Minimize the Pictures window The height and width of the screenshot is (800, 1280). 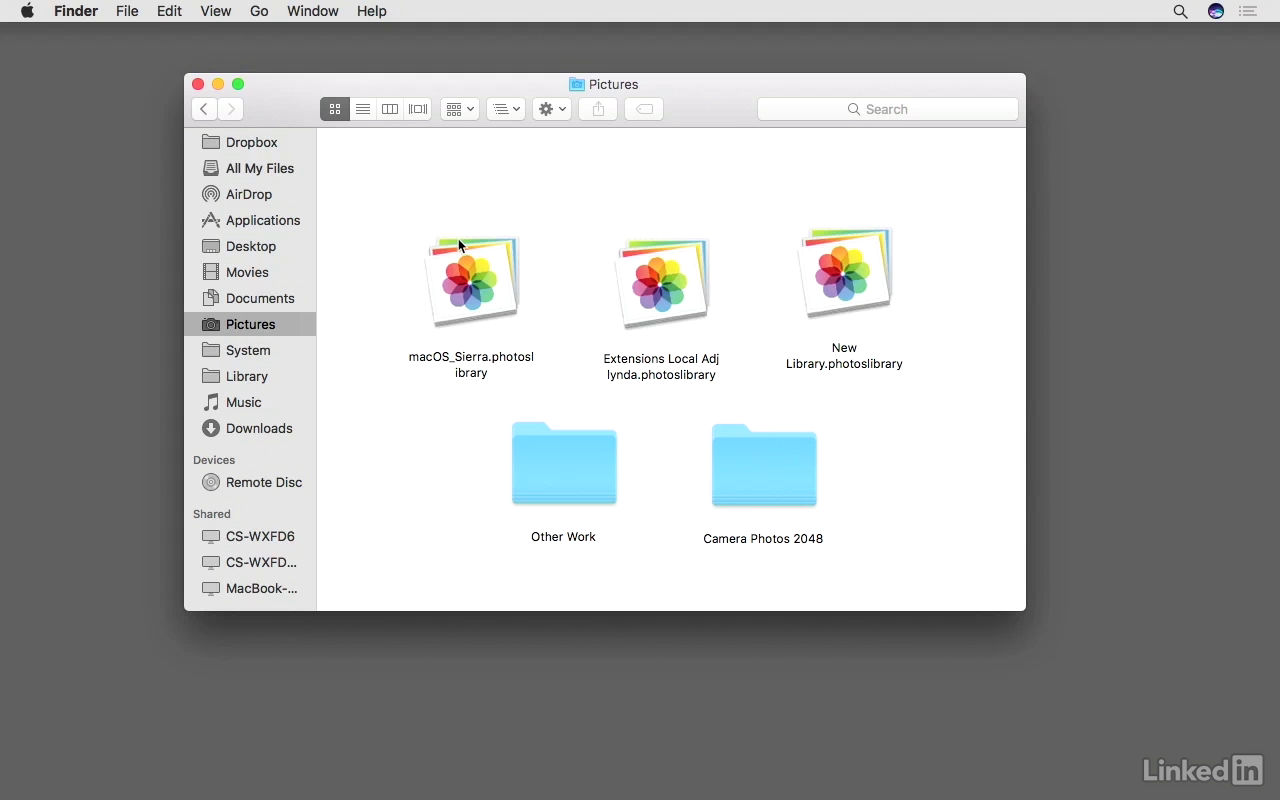(x=218, y=84)
